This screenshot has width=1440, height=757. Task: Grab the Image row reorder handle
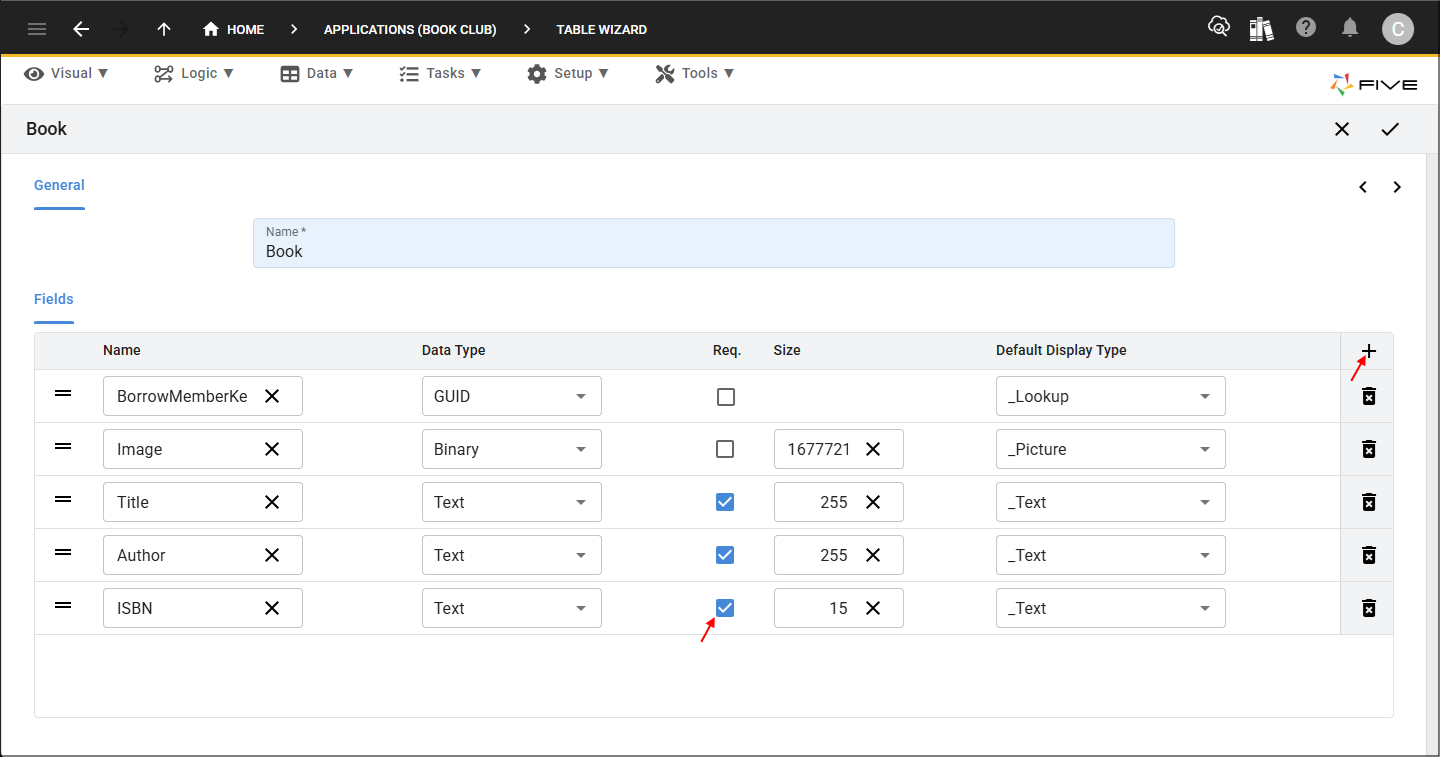[x=63, y=446]
